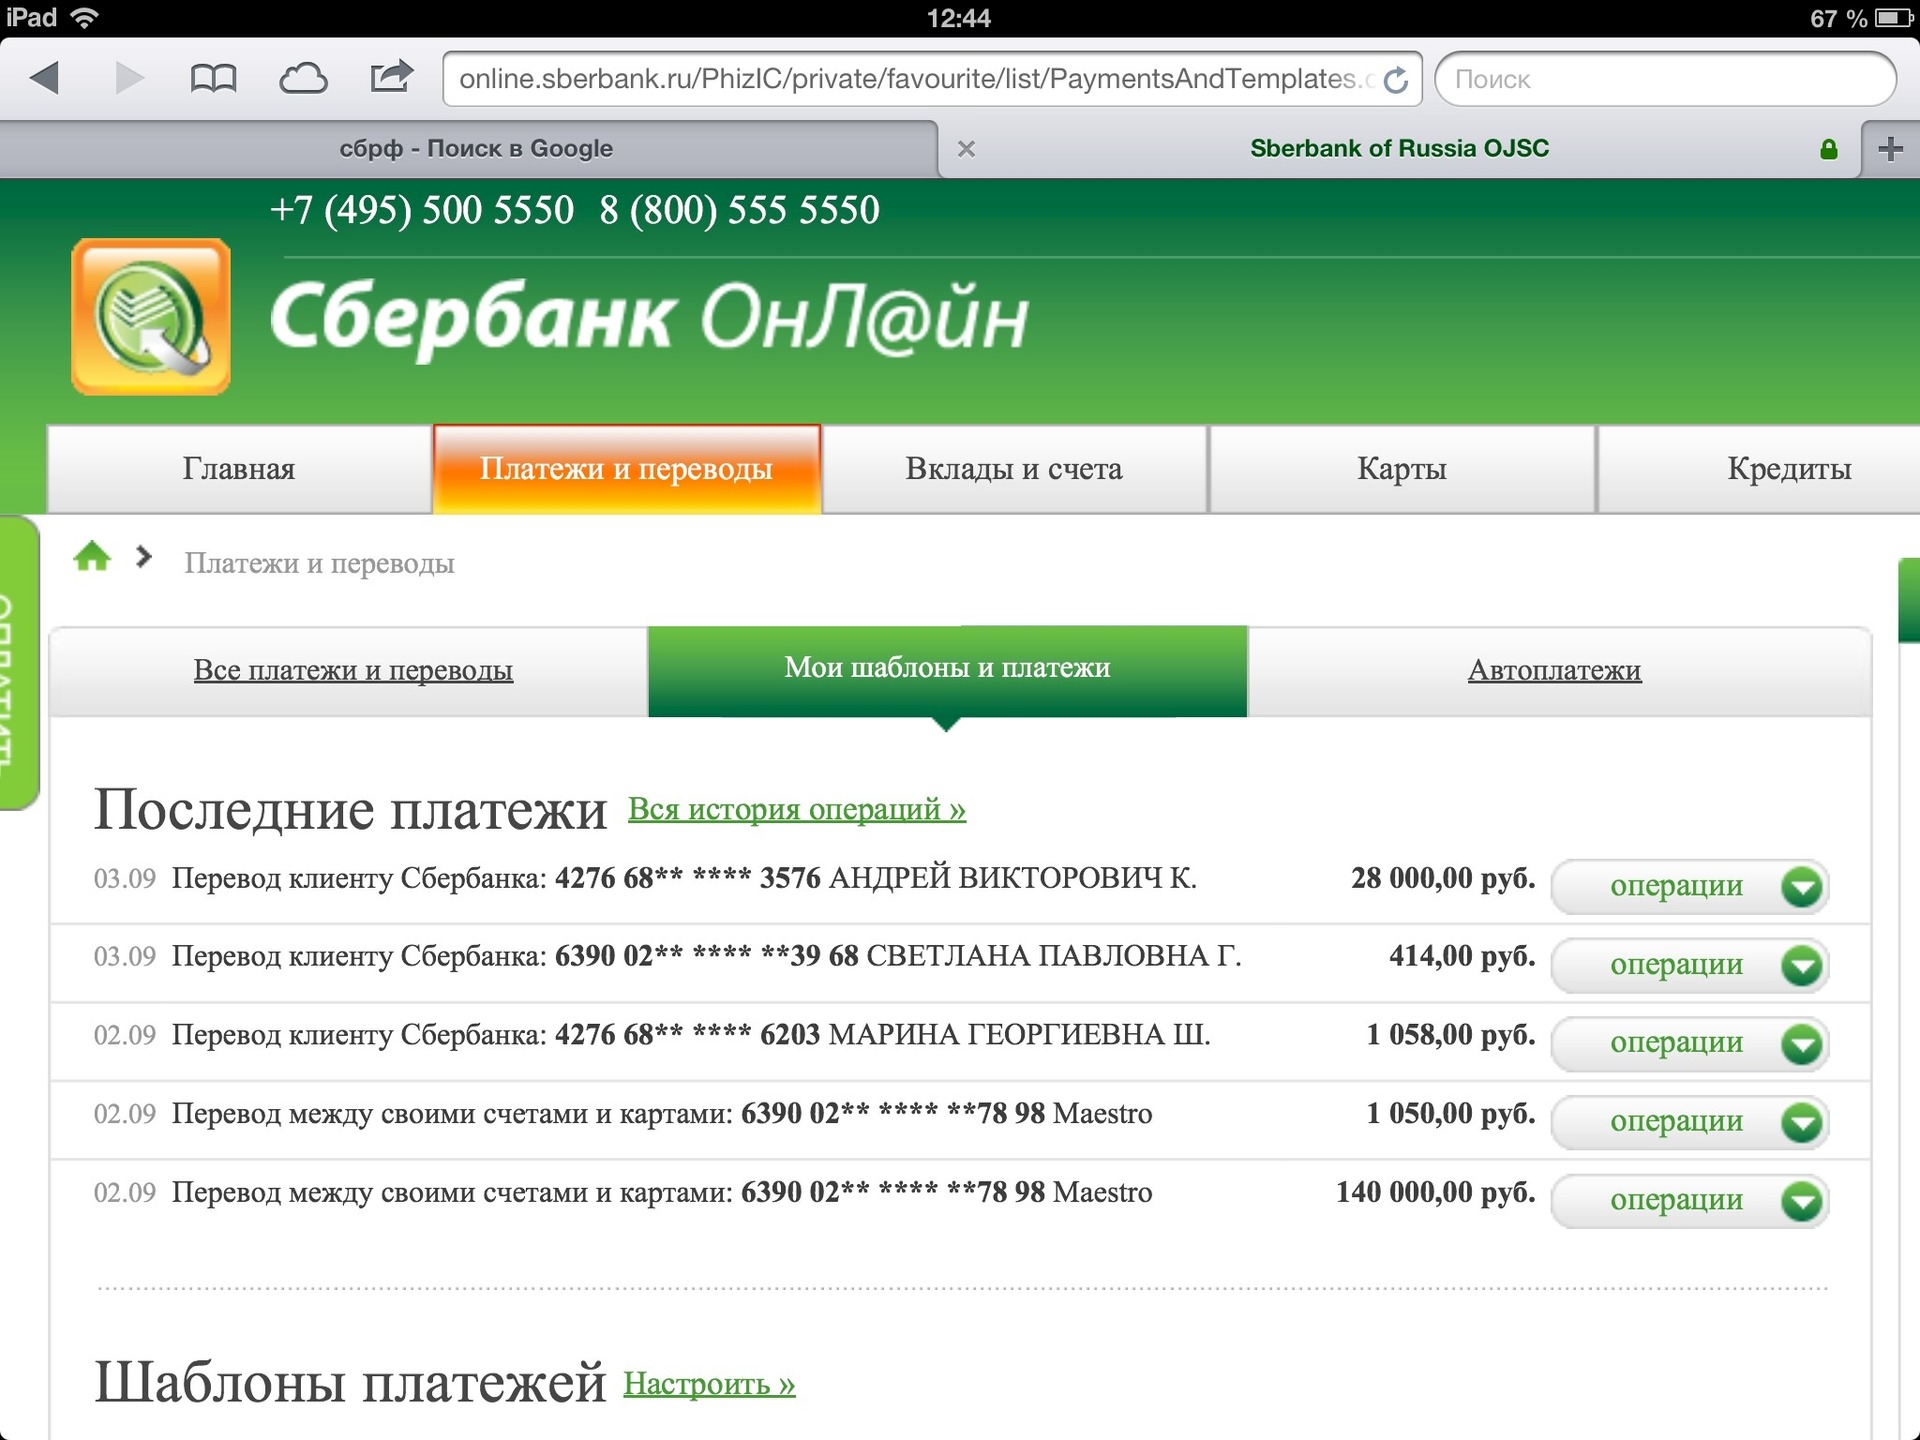Click the Шаблоны платежей heading
Screen dimensions: 1920x1440
pyautogui.click(x=350, y=1383)
